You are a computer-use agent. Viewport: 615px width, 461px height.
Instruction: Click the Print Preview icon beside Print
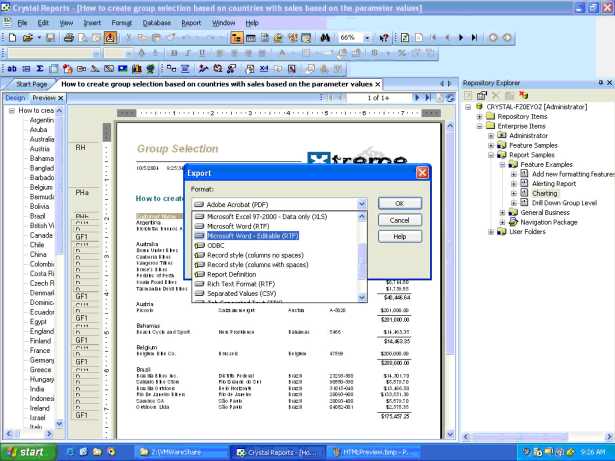coord(83,38)
